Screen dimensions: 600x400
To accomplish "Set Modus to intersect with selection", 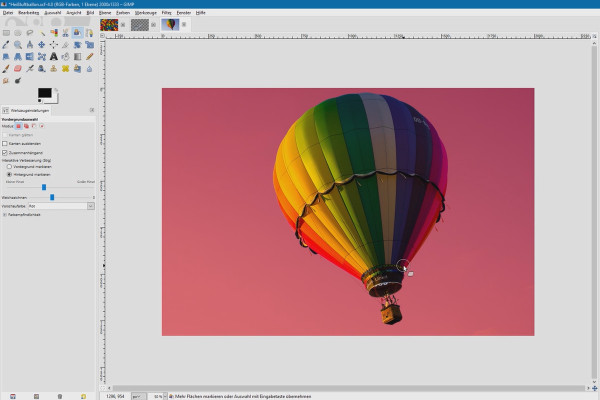I will 42,126.
